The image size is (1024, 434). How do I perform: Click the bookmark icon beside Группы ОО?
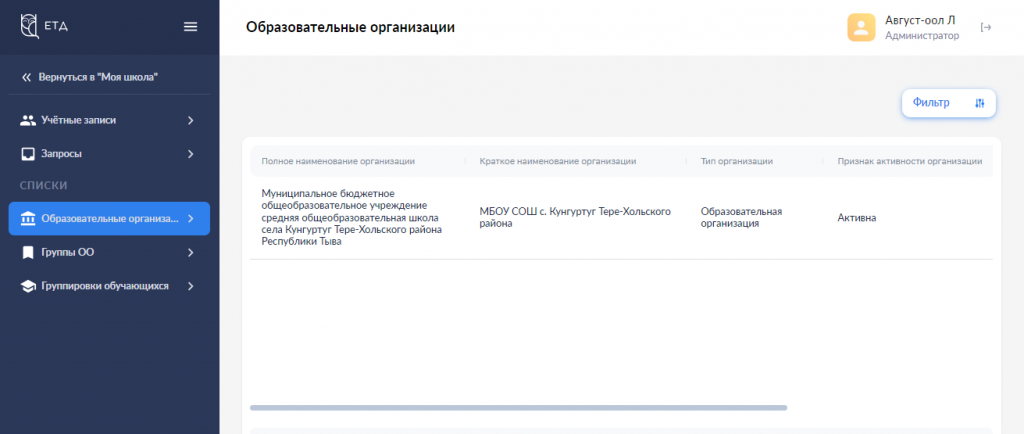tap(28, 252)
